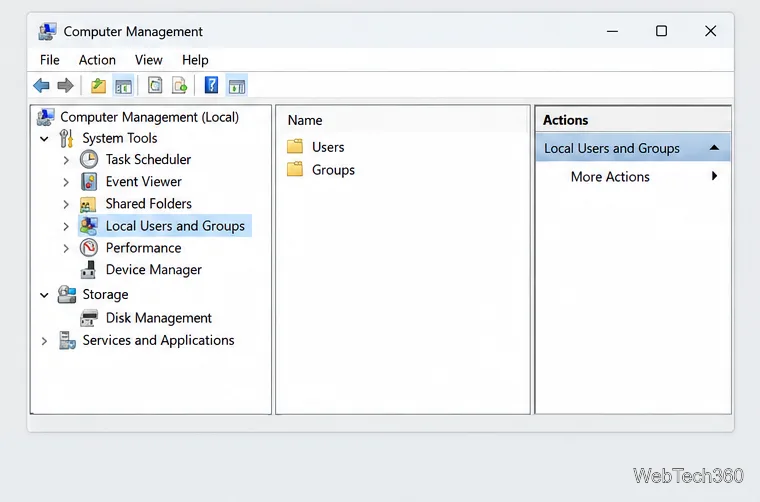The width and height of the screenshot is (760, 502).
Task: Collapse Local Users and Groups actions section arrow
Action: tap(714, 148)
